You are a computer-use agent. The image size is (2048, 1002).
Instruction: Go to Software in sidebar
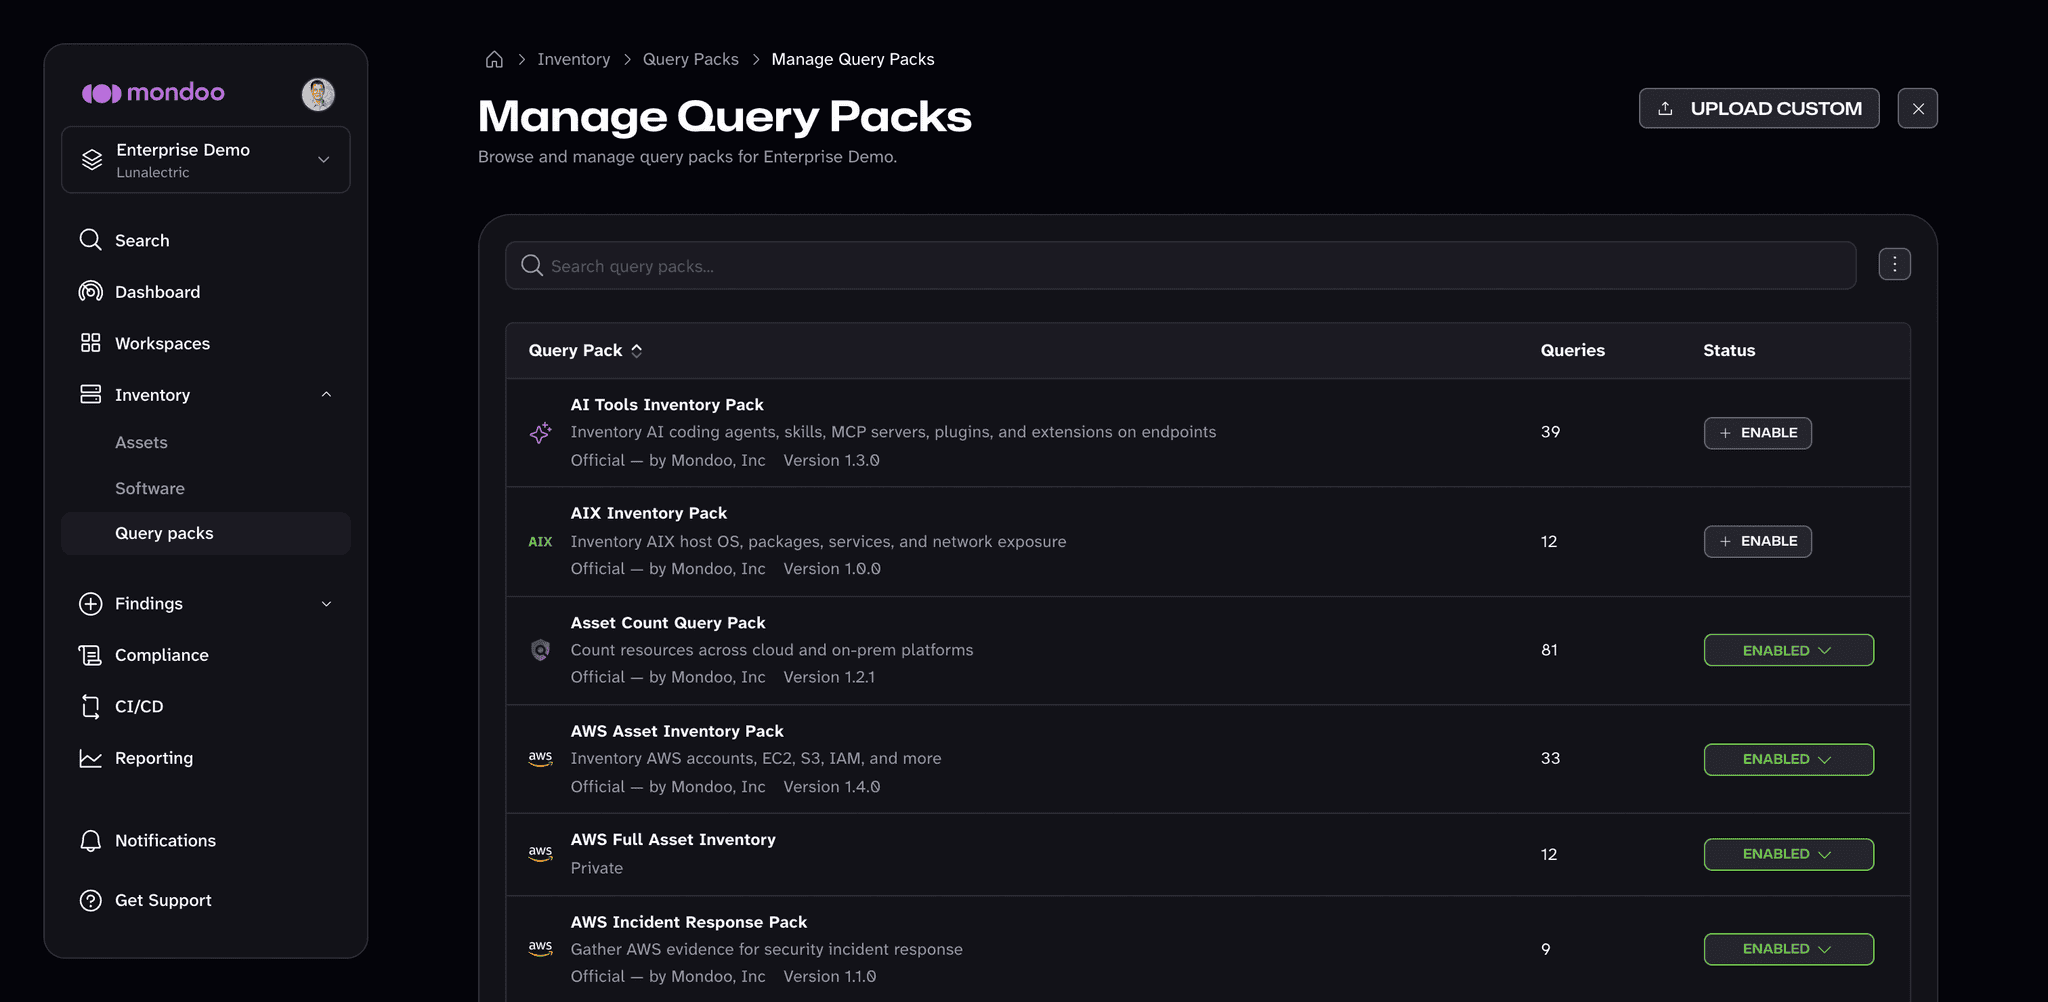click(x=150, y=488)
